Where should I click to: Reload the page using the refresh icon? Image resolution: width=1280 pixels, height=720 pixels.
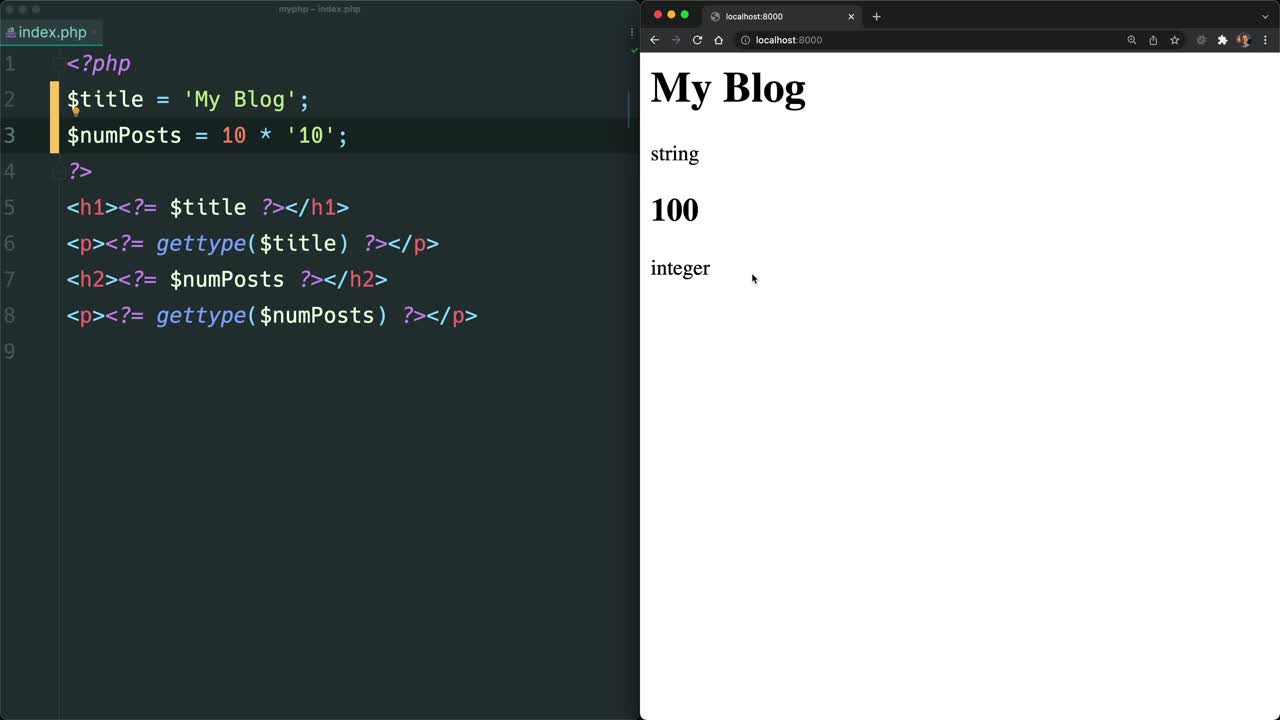tap(697, 40)
